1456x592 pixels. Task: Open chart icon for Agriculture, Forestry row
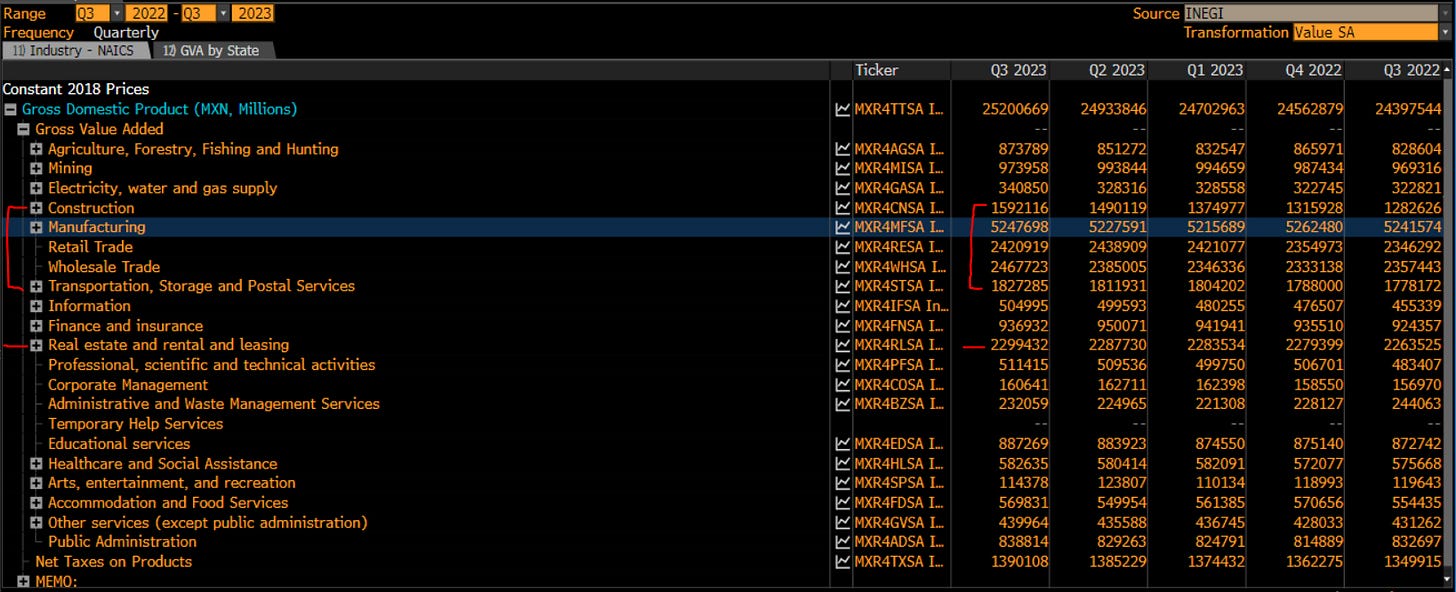pos(842,149)
